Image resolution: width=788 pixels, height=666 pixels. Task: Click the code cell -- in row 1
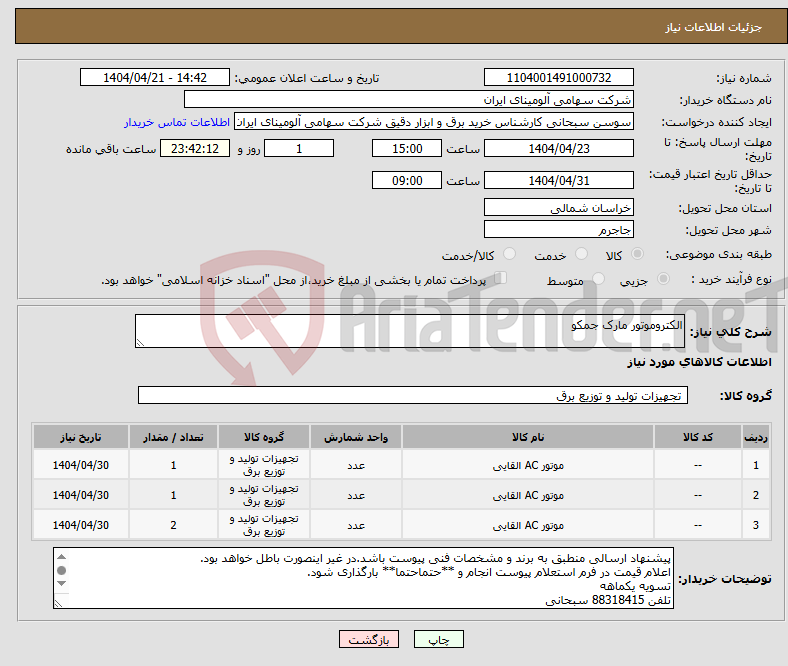pyautogui.click(x=698, y=465)
